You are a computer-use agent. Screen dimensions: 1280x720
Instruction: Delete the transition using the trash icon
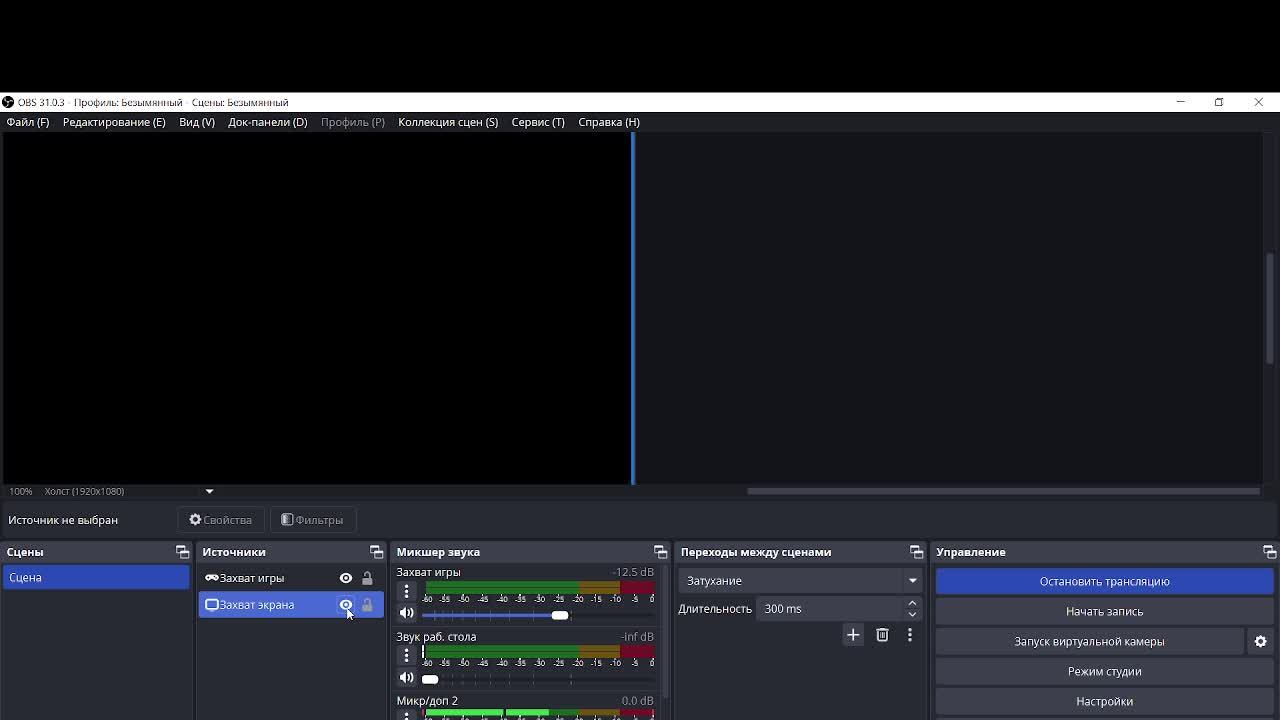tap(882, 635)
